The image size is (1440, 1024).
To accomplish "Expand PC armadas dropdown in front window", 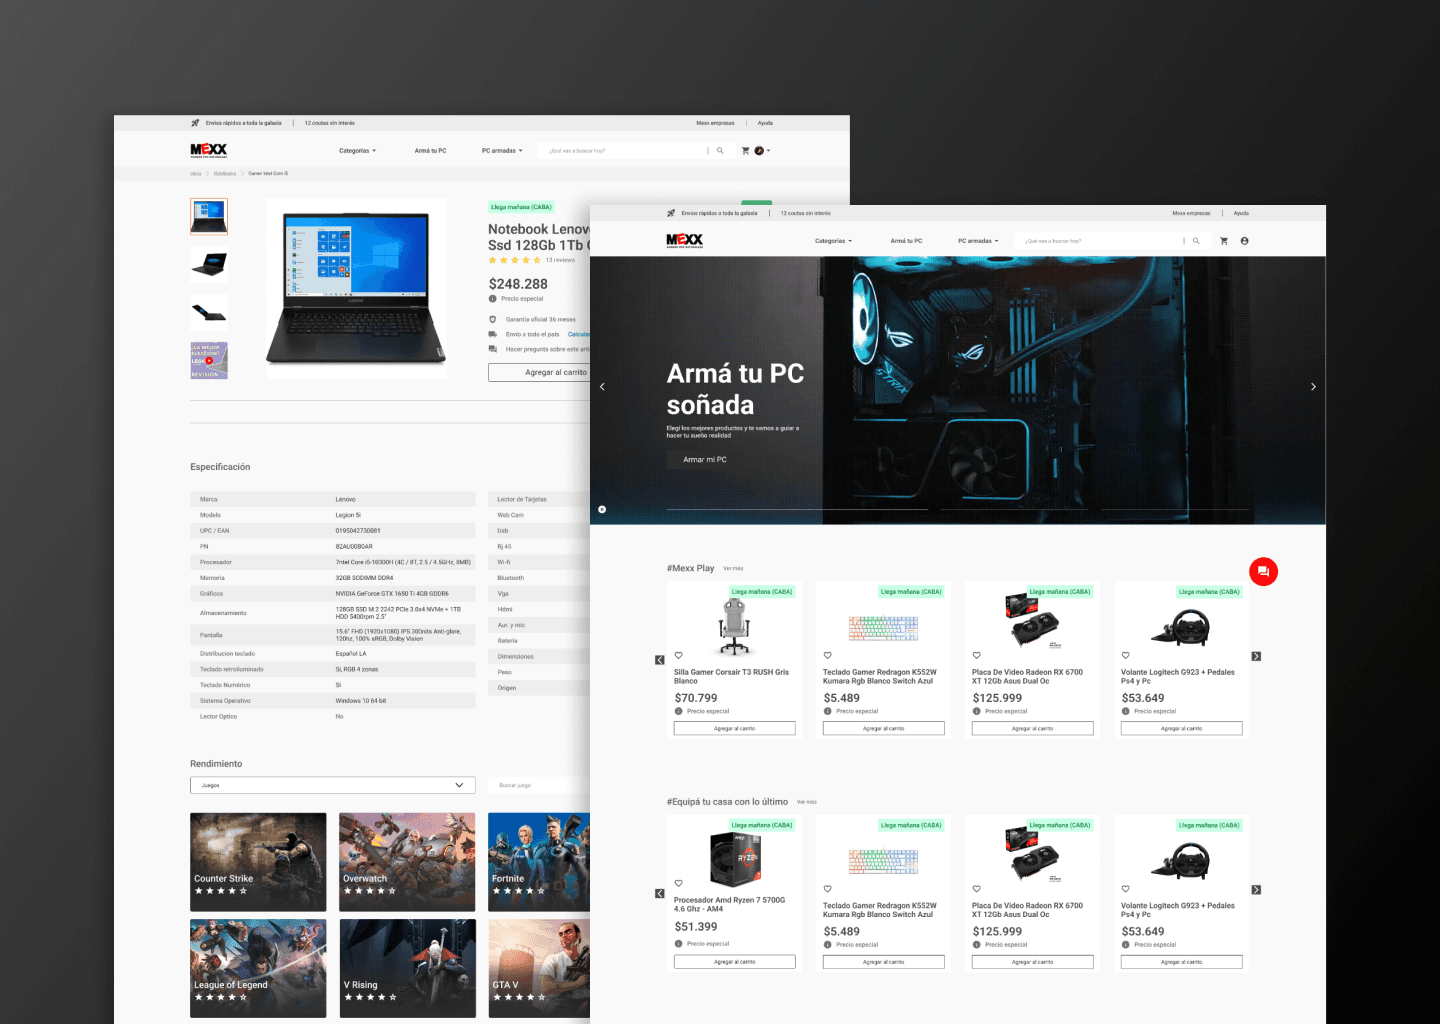I will 978,241.
